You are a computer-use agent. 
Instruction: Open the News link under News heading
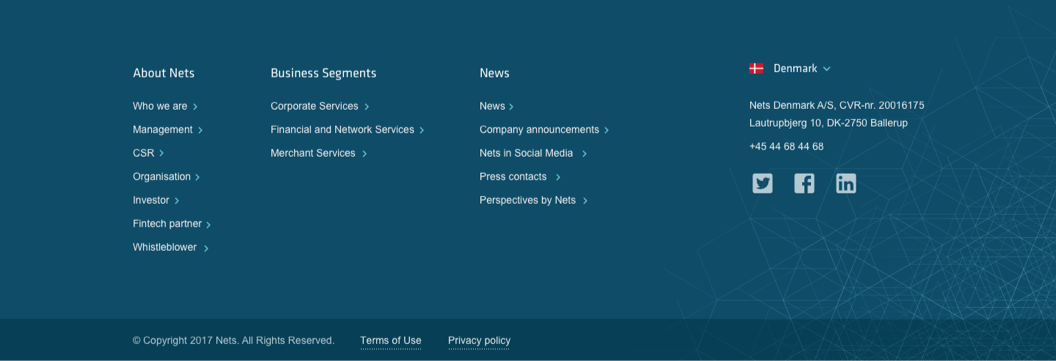coord(492,106)
